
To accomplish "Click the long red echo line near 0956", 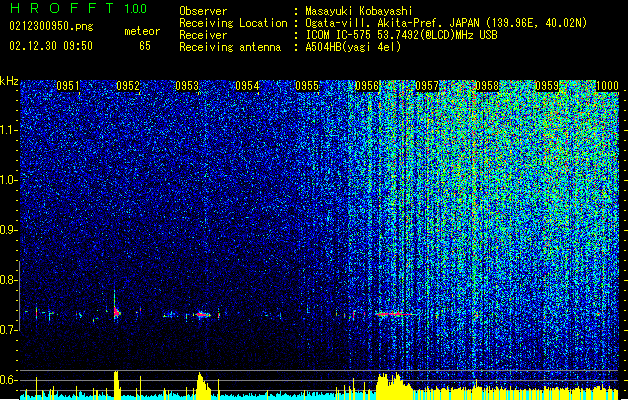I will point(395,314).
